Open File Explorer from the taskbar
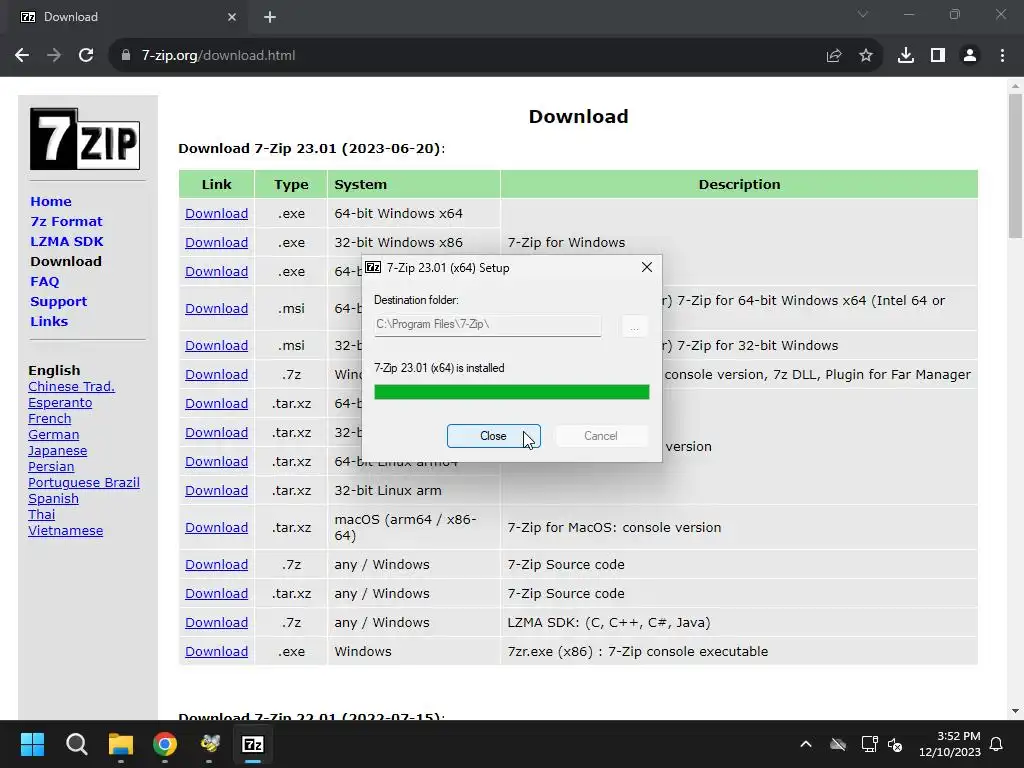Viewport: 1024px width, 768px height. click(121, 744)
